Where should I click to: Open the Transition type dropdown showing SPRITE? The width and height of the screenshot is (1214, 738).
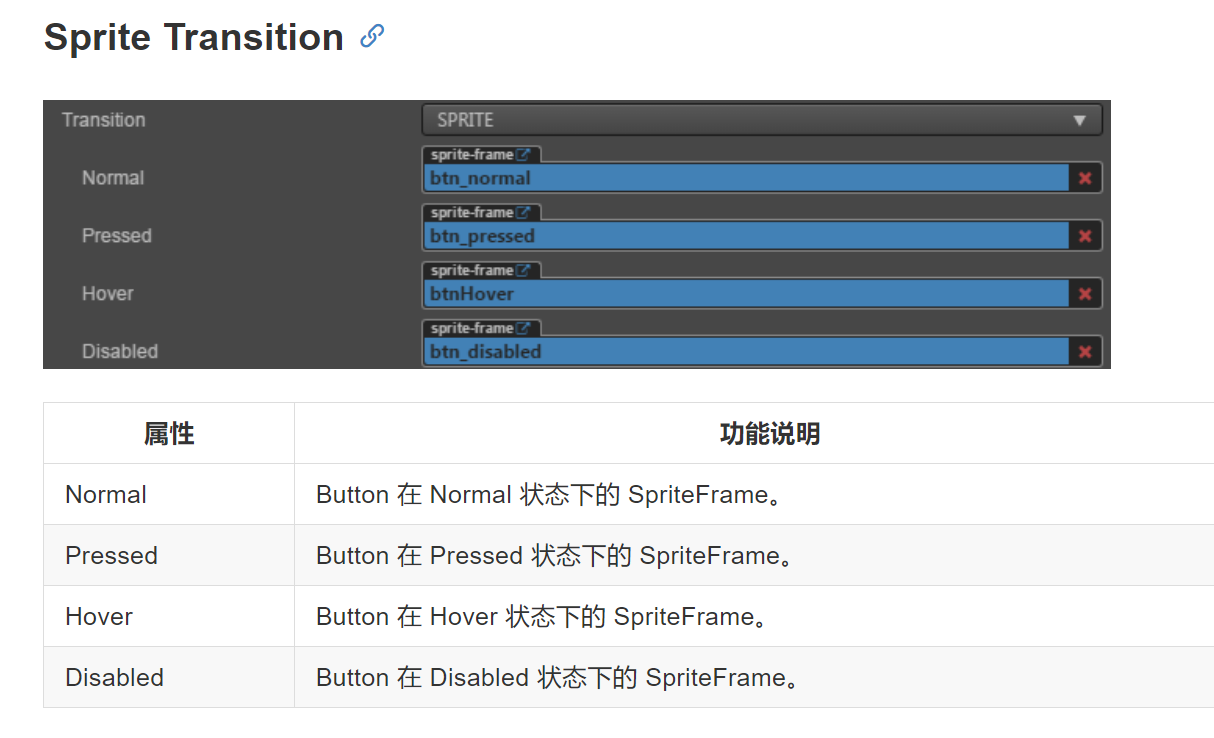[760, 119]
